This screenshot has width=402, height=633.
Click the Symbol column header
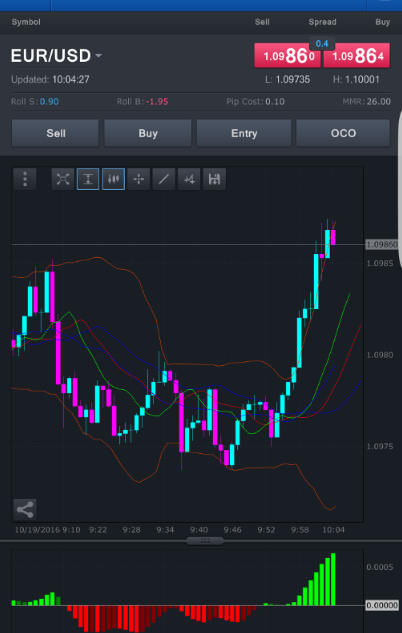tap(26, 22)
